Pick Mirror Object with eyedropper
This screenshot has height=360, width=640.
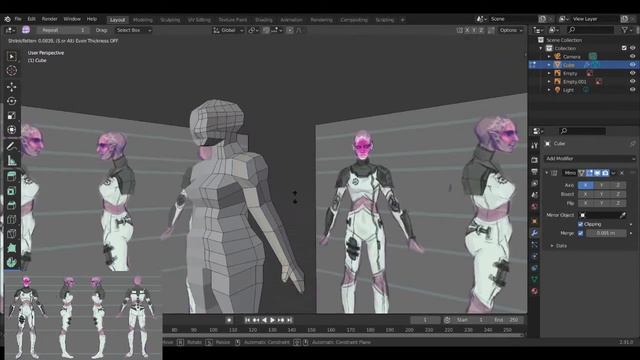pyautogui.click(x=623, y=215)
